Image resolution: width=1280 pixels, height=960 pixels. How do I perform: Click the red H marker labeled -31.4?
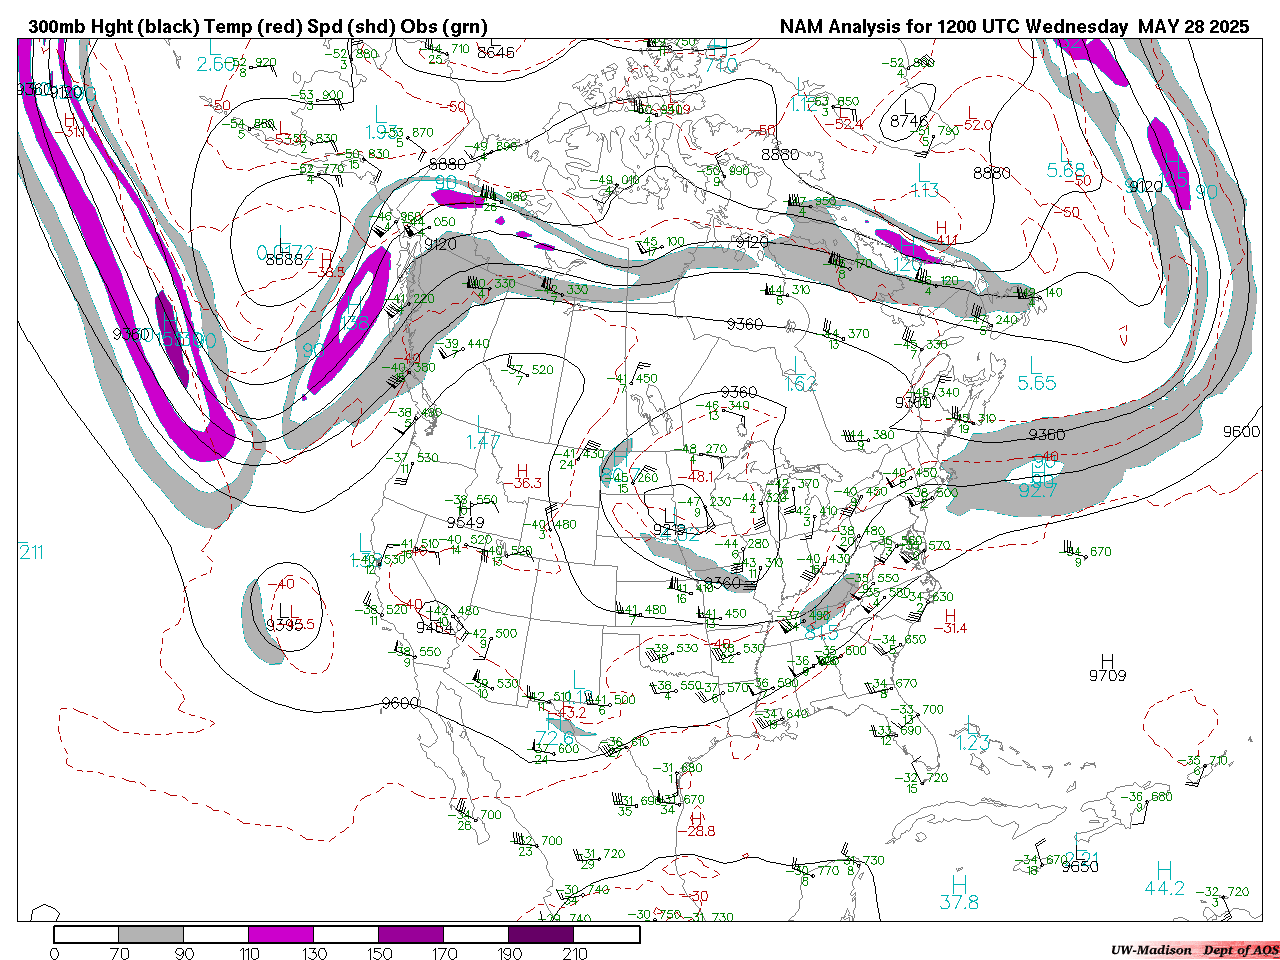[x=950, y=615]
